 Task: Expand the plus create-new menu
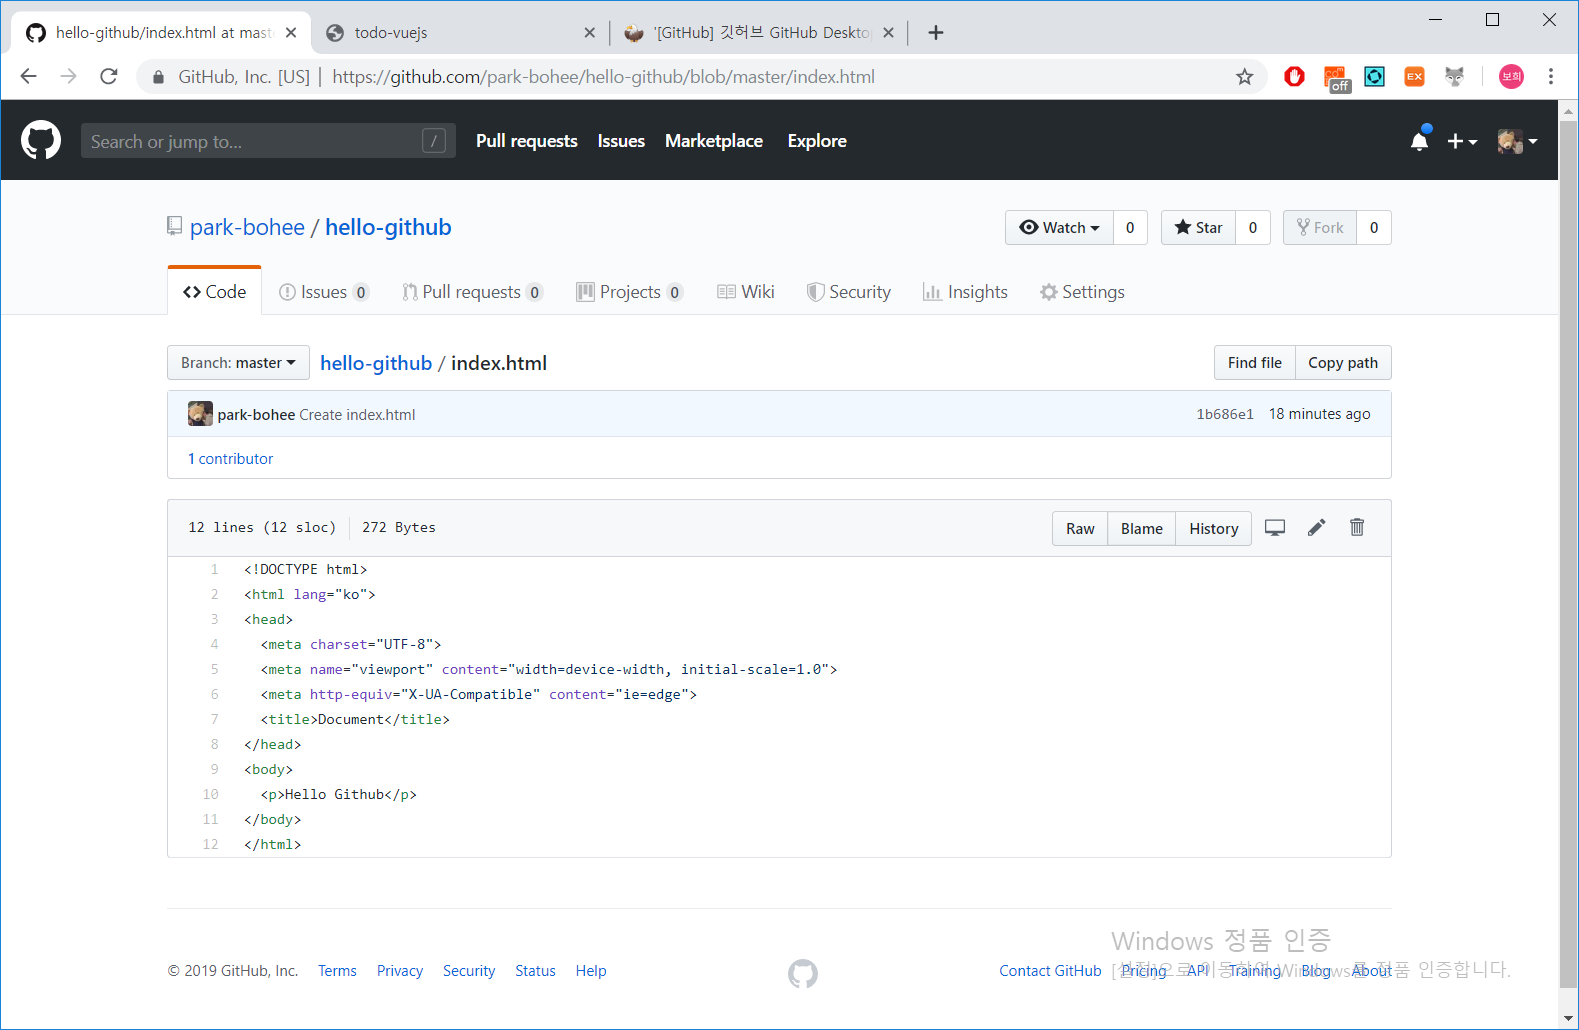pos(1462,142)
